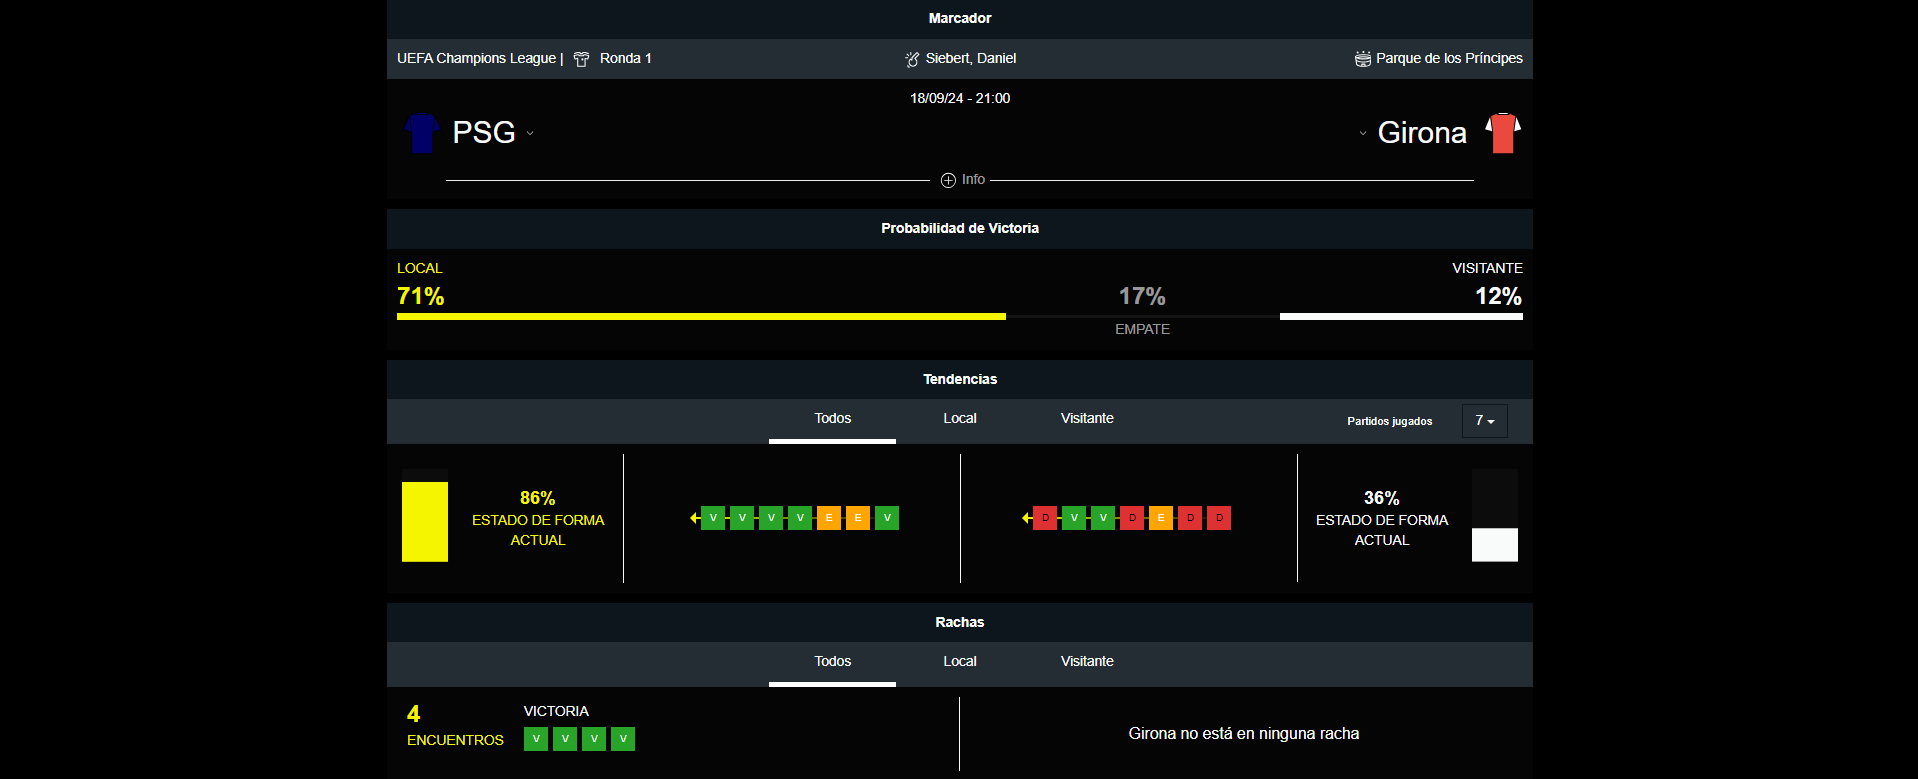The height and width of the screenshot is (779, 1918).
Task: Click the 12% visitante value
Action: coord(1498,296)
